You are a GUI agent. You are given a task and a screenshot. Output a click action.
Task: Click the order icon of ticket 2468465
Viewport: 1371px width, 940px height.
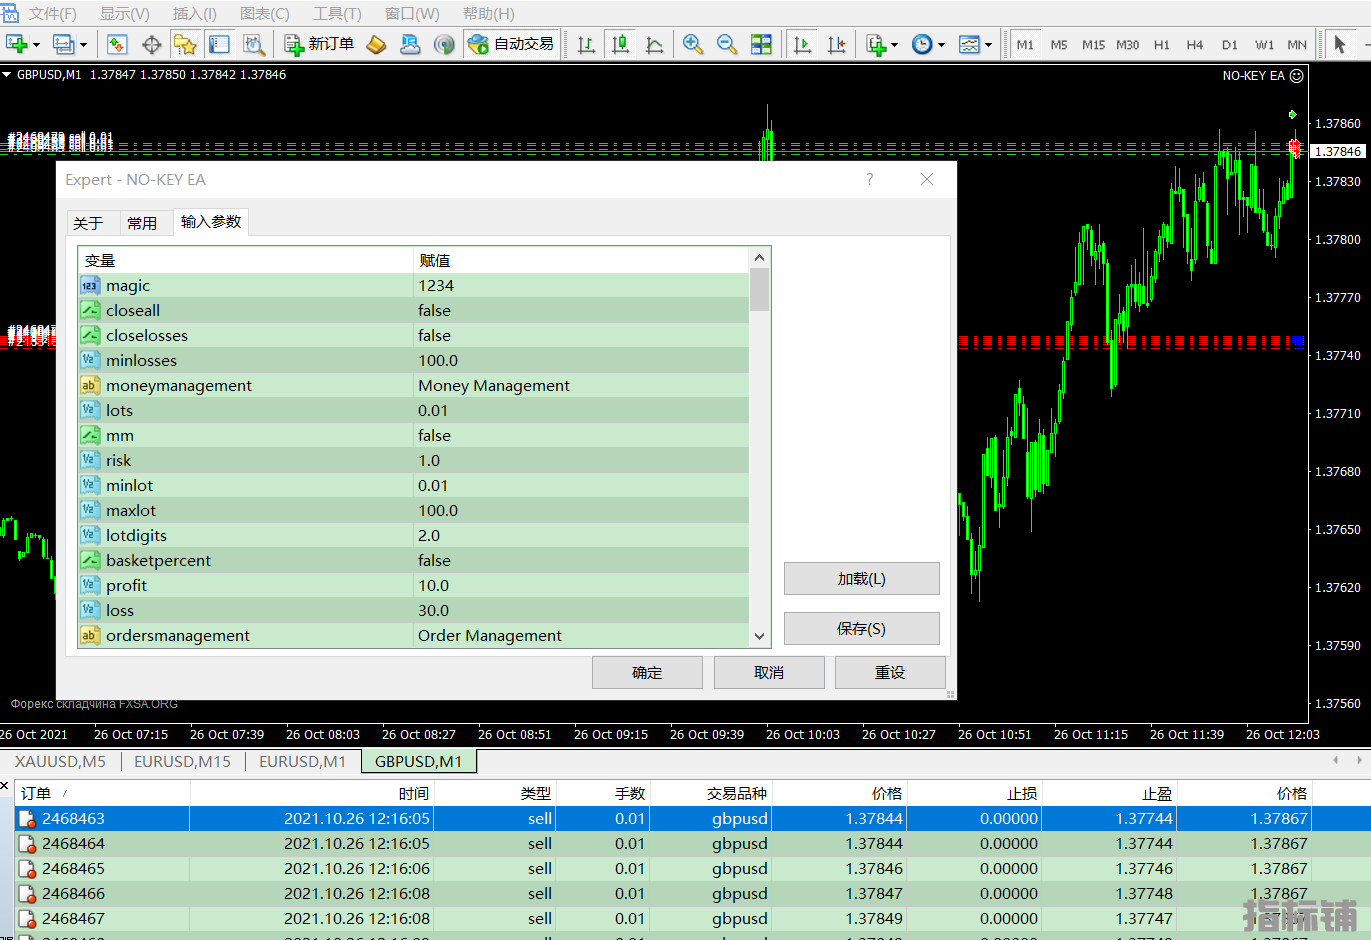tap(28, 868)
